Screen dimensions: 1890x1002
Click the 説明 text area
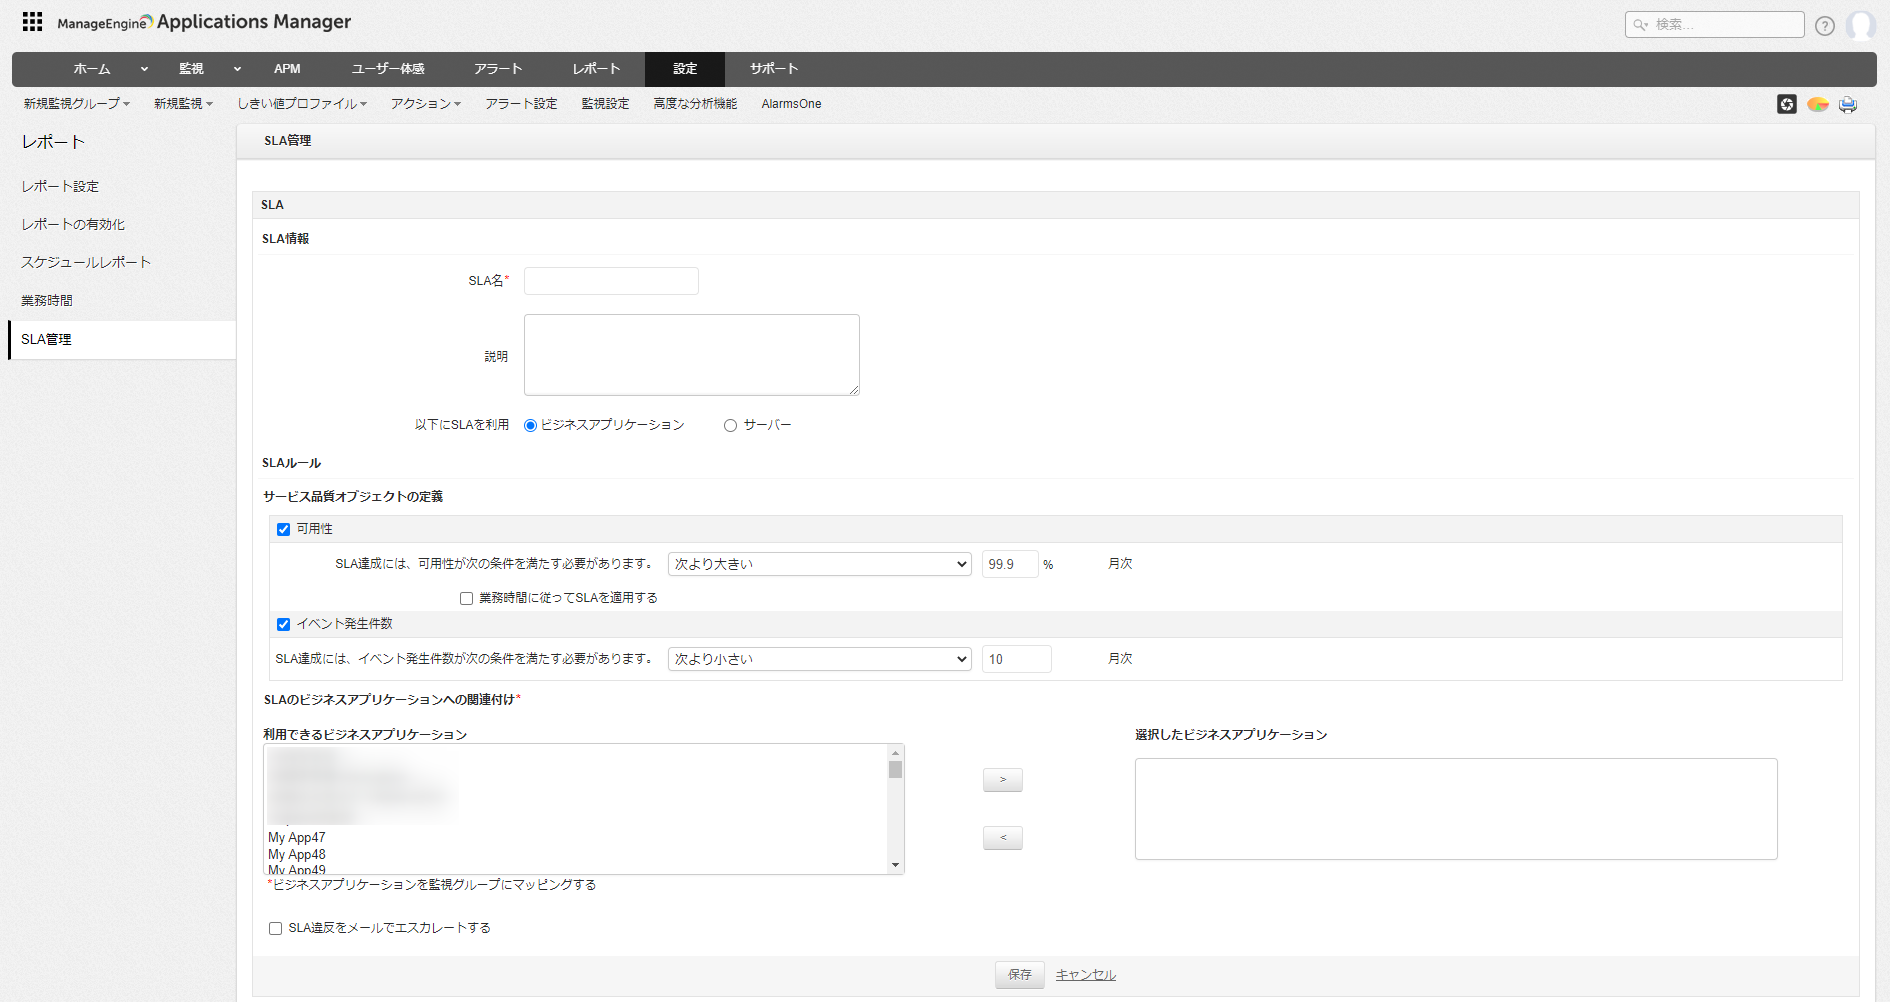pos(692,355)
